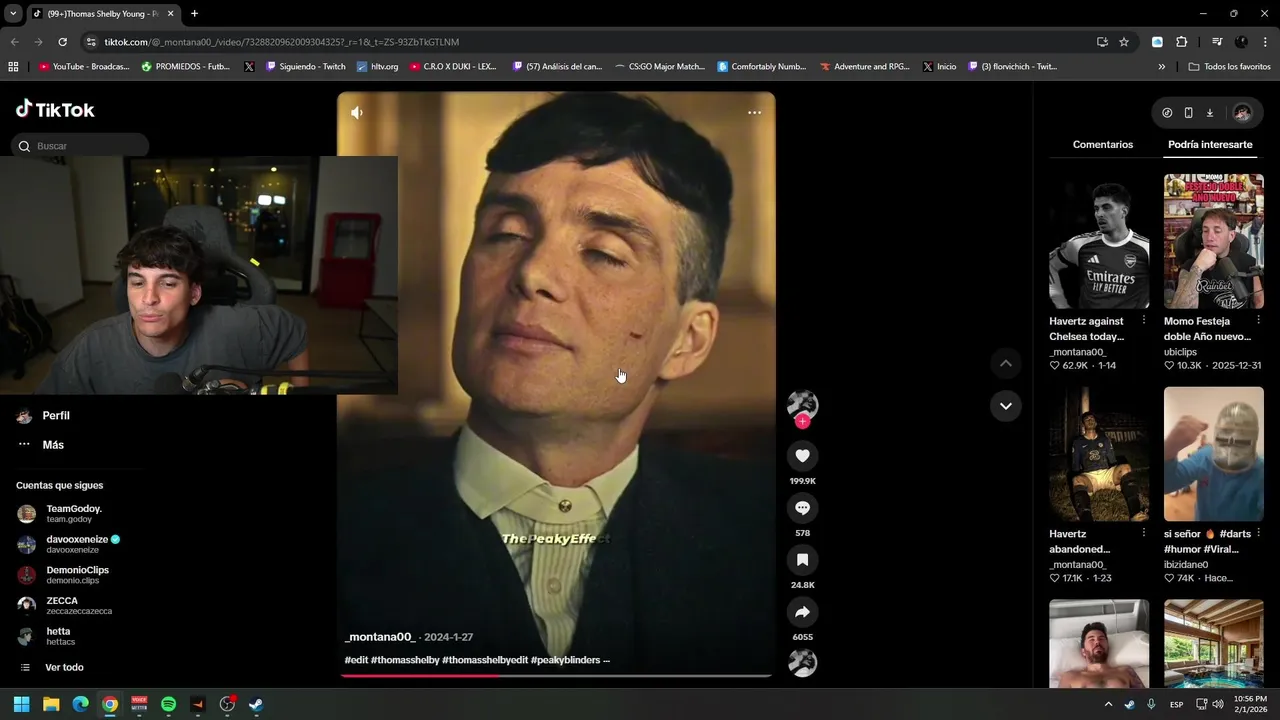This screenshot has height=720, width=1280.
Task: Open the Siguiendo - Twitch bookmark
Action: tap(306, 67)
